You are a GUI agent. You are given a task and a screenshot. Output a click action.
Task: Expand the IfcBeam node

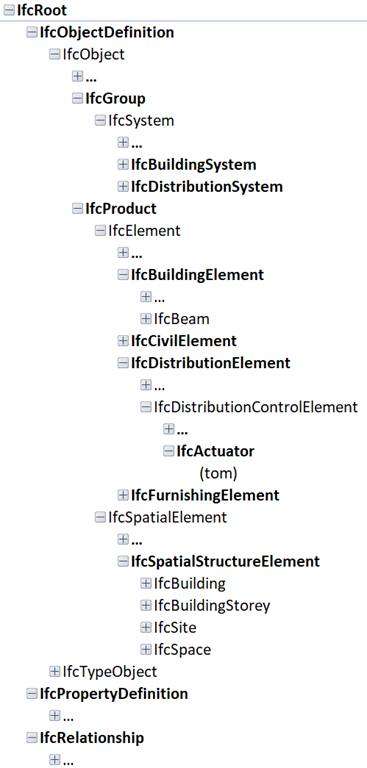(146, 319)
